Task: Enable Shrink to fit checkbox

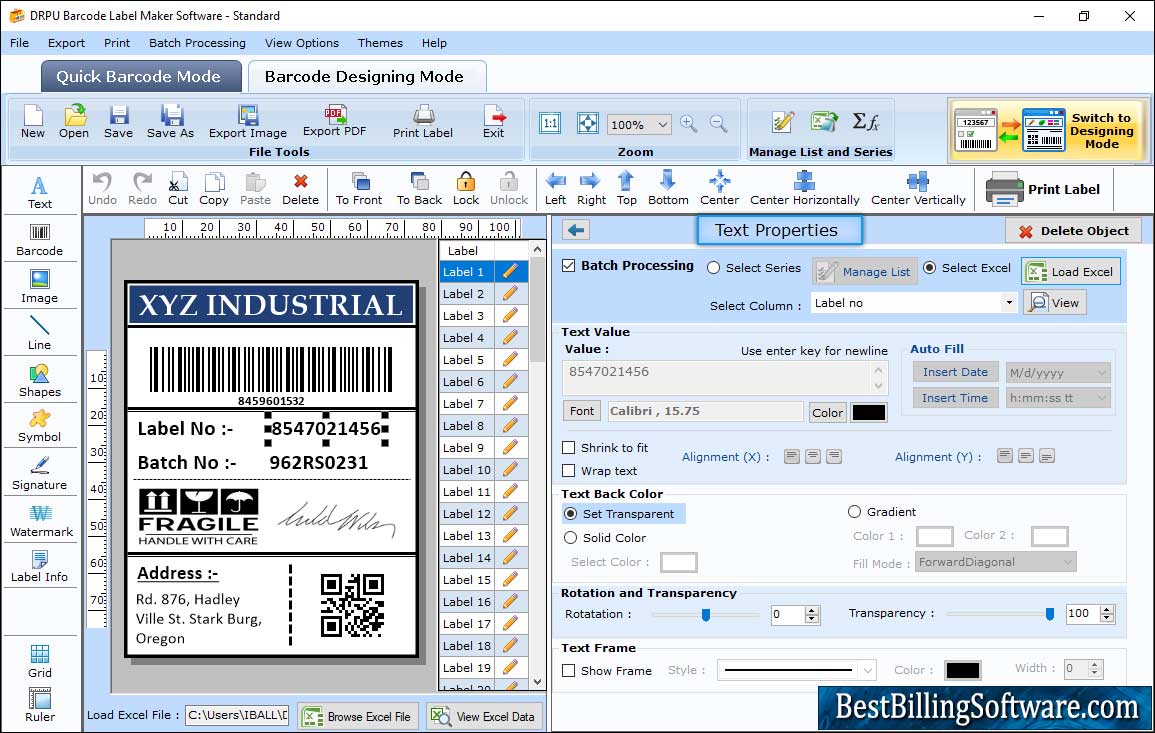Action: pyautogui.click(x=569, y=448)
